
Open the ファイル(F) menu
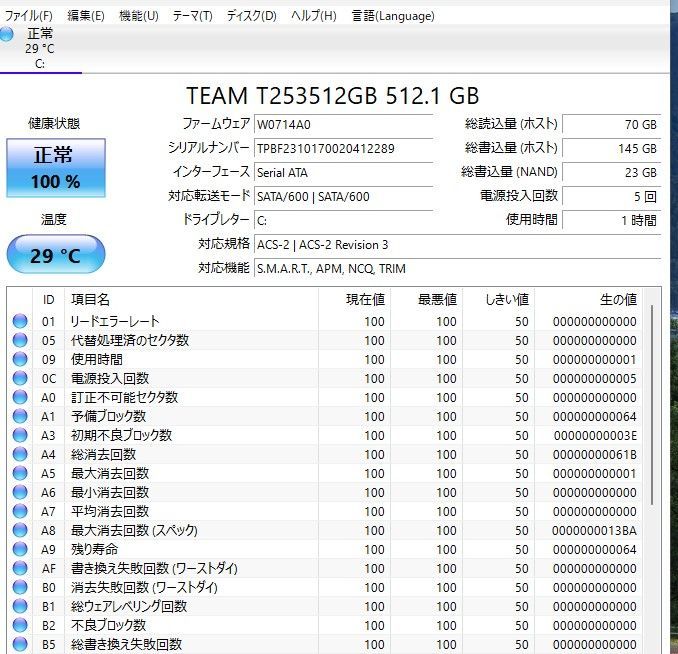29,16
